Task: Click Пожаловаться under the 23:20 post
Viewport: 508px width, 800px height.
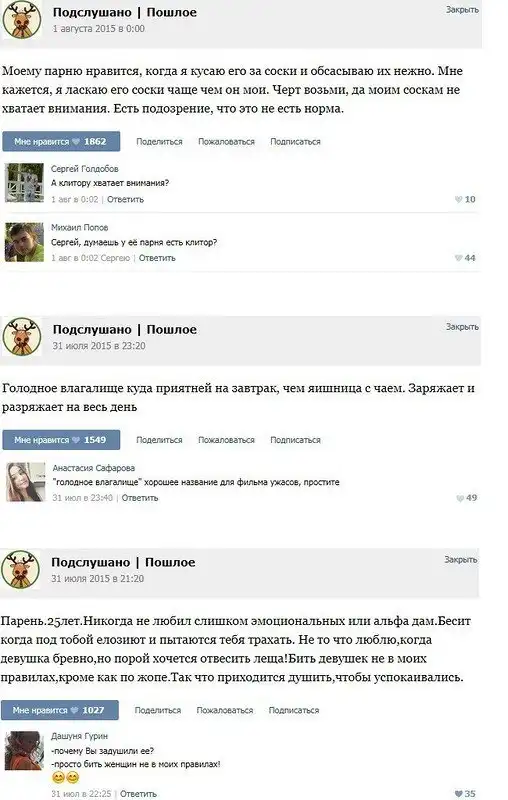Action: [226, 440]
